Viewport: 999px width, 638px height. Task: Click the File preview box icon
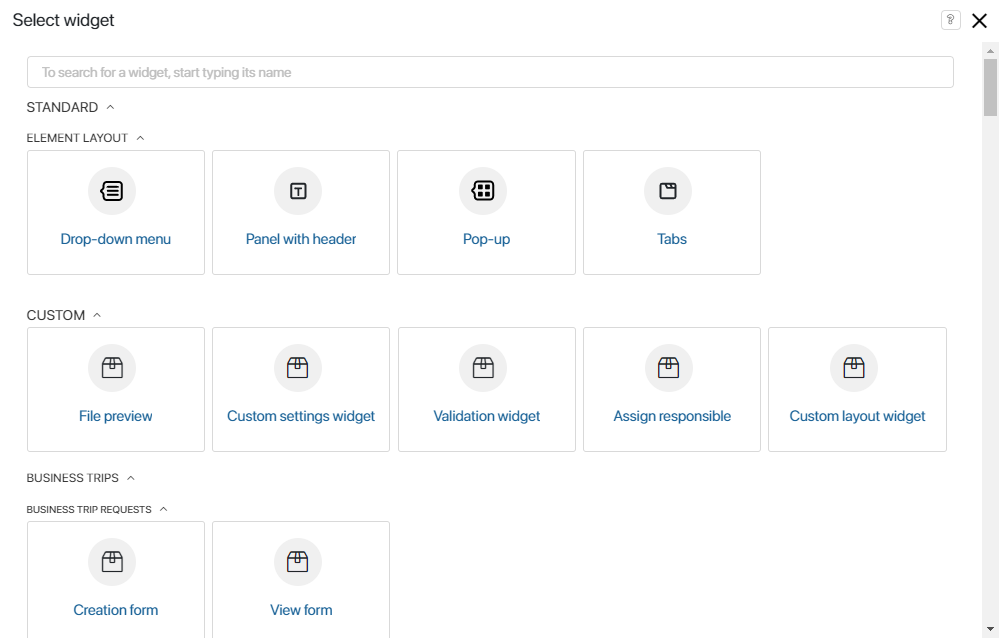[x=112, y=368]
